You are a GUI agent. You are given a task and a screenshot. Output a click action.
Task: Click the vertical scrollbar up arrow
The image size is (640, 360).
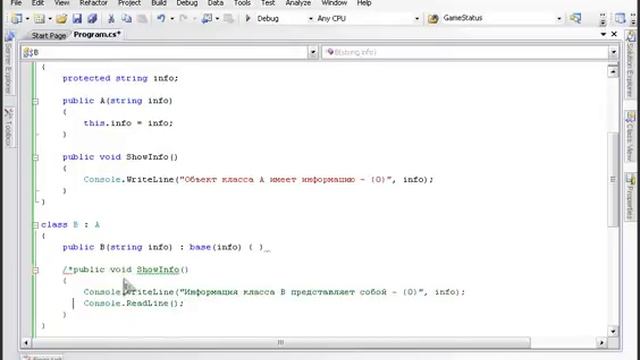pos(613,72)
